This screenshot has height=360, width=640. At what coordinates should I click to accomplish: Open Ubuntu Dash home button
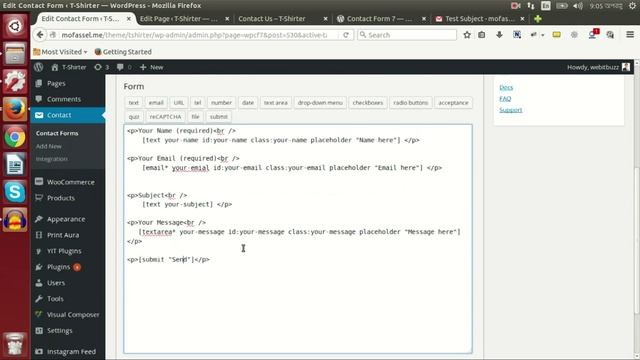click(x=15, y=27)
